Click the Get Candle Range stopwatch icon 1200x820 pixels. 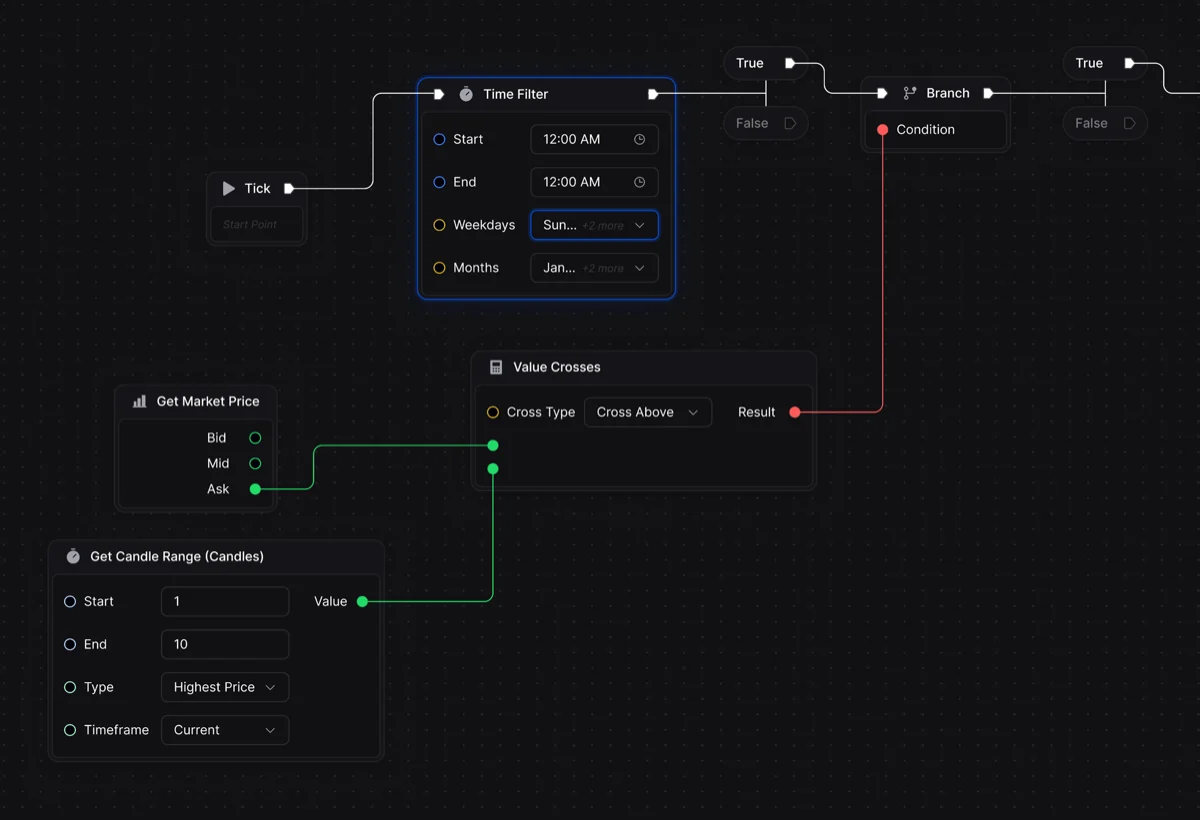coord(73,556)
